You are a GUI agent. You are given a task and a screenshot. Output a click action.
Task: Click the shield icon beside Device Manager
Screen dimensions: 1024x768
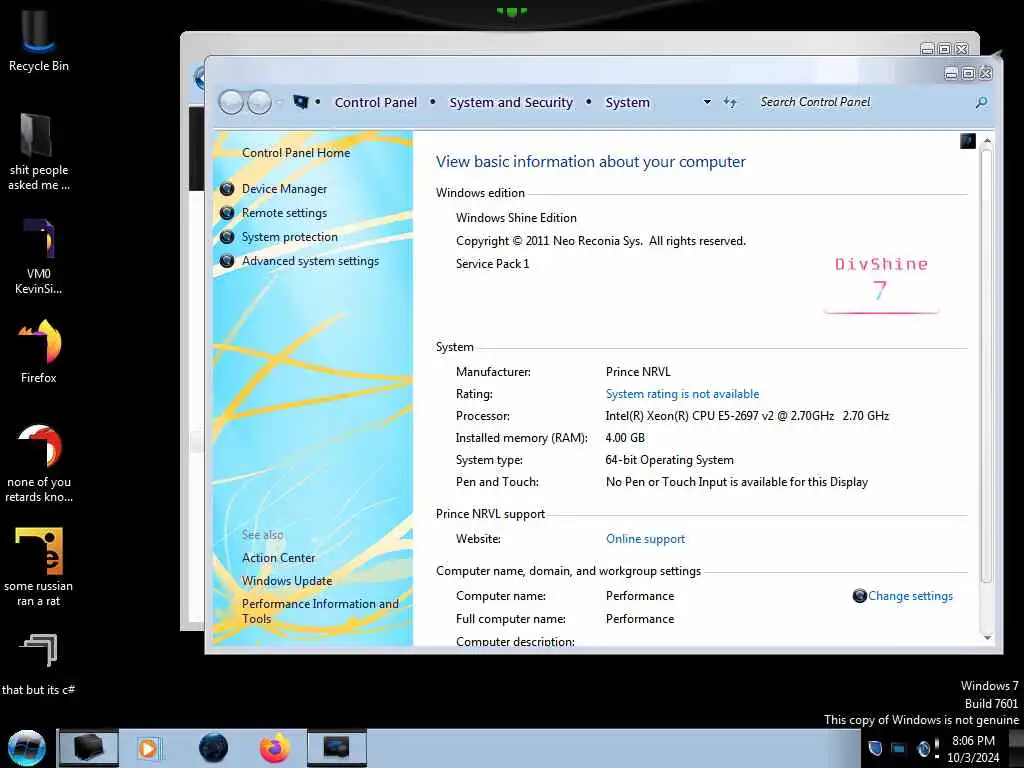coord(227,189)
